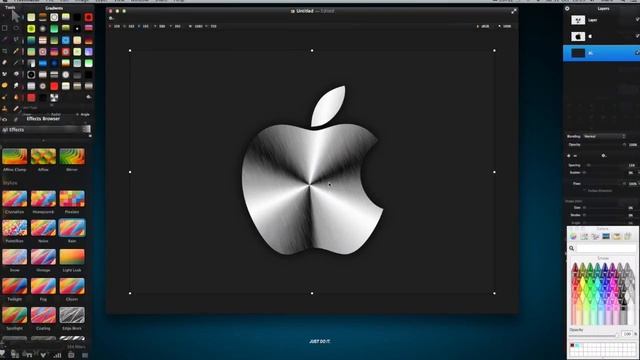640x360 pixels.
Task: Select the Eraser tool
Action: pyautogui.click(x=4, y=62)
